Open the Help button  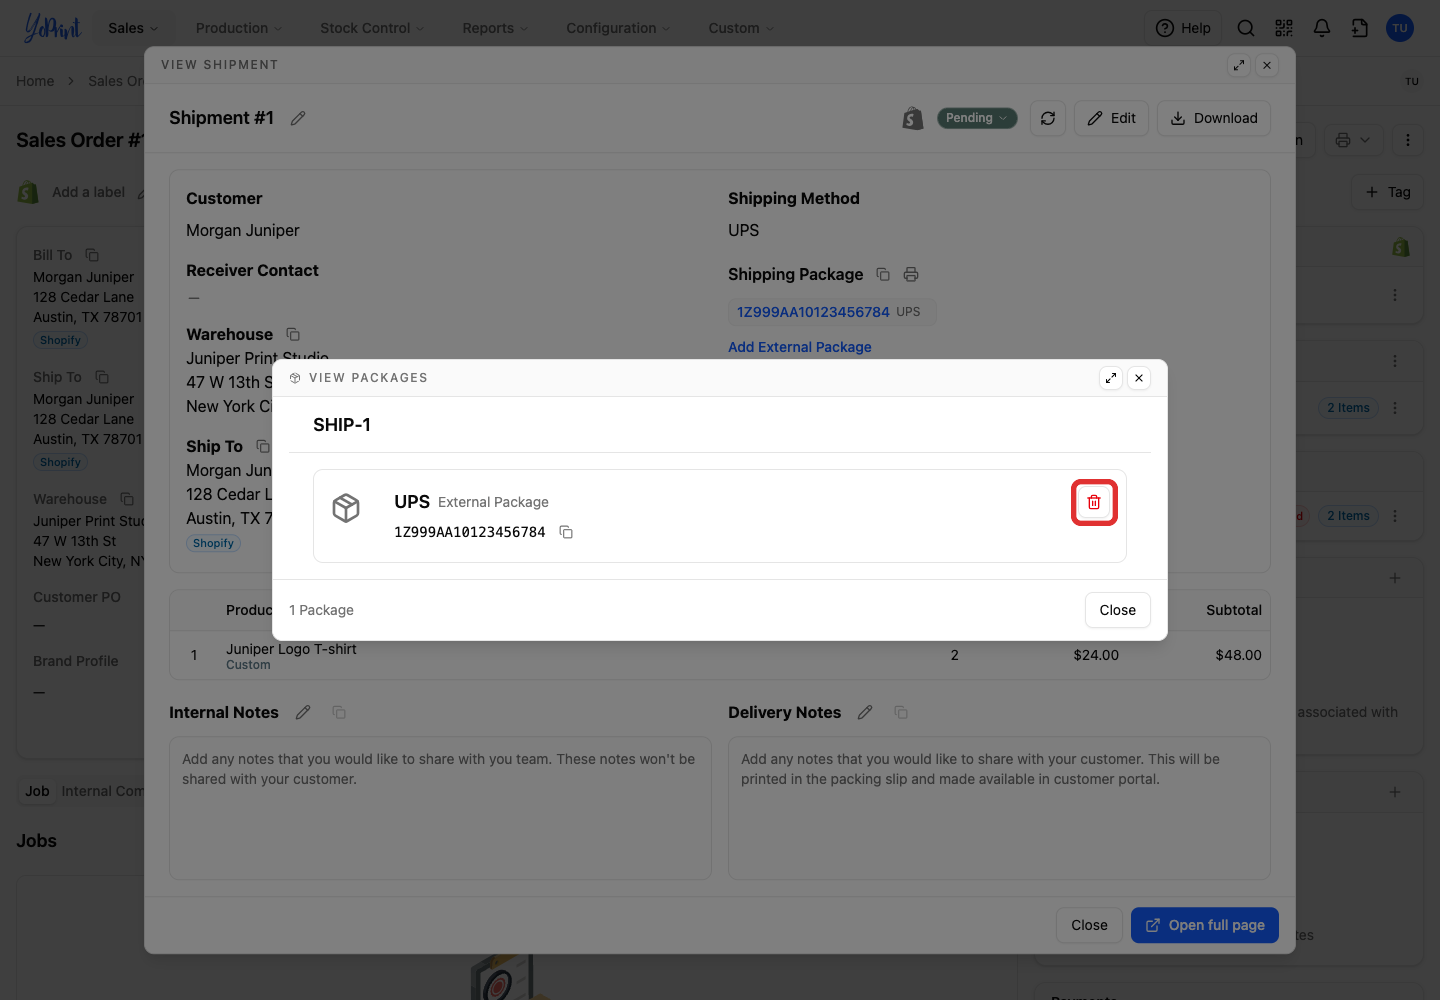(1183, 28)
